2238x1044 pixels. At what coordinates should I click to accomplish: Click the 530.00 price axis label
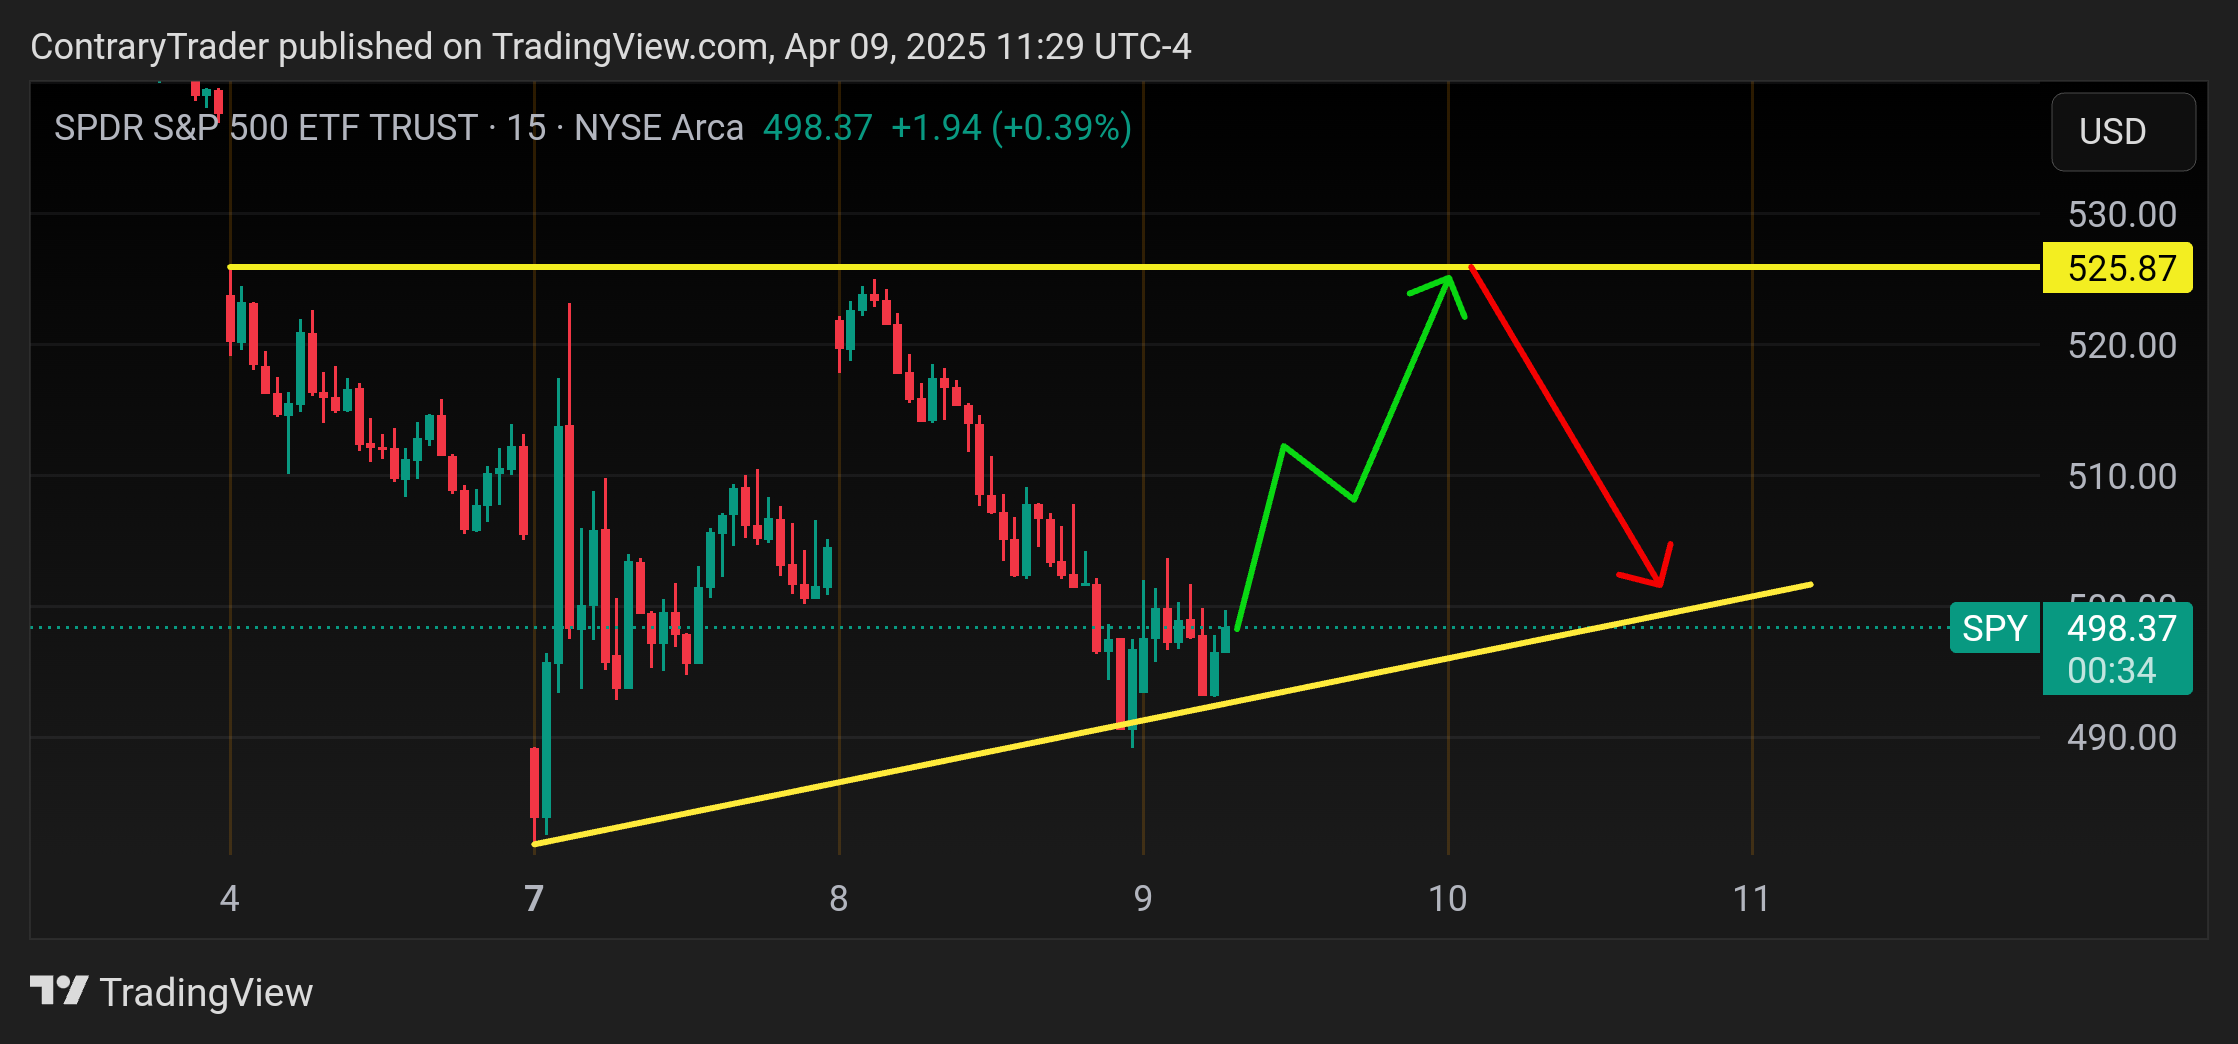click(2122, 214)
